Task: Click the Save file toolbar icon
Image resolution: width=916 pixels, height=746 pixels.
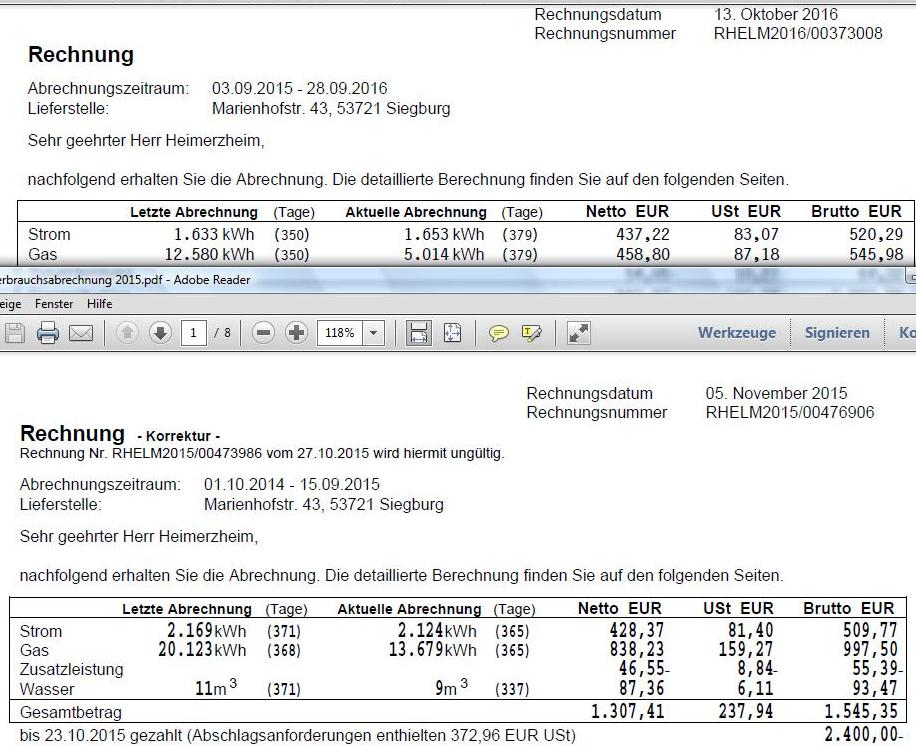Action: [14, 333]
